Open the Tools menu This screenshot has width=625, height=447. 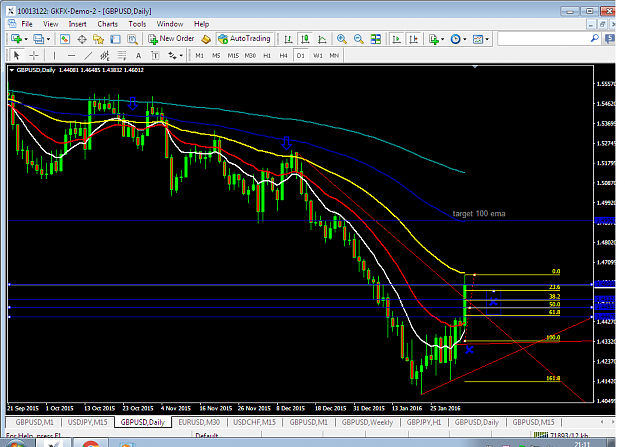click(137, 24)
